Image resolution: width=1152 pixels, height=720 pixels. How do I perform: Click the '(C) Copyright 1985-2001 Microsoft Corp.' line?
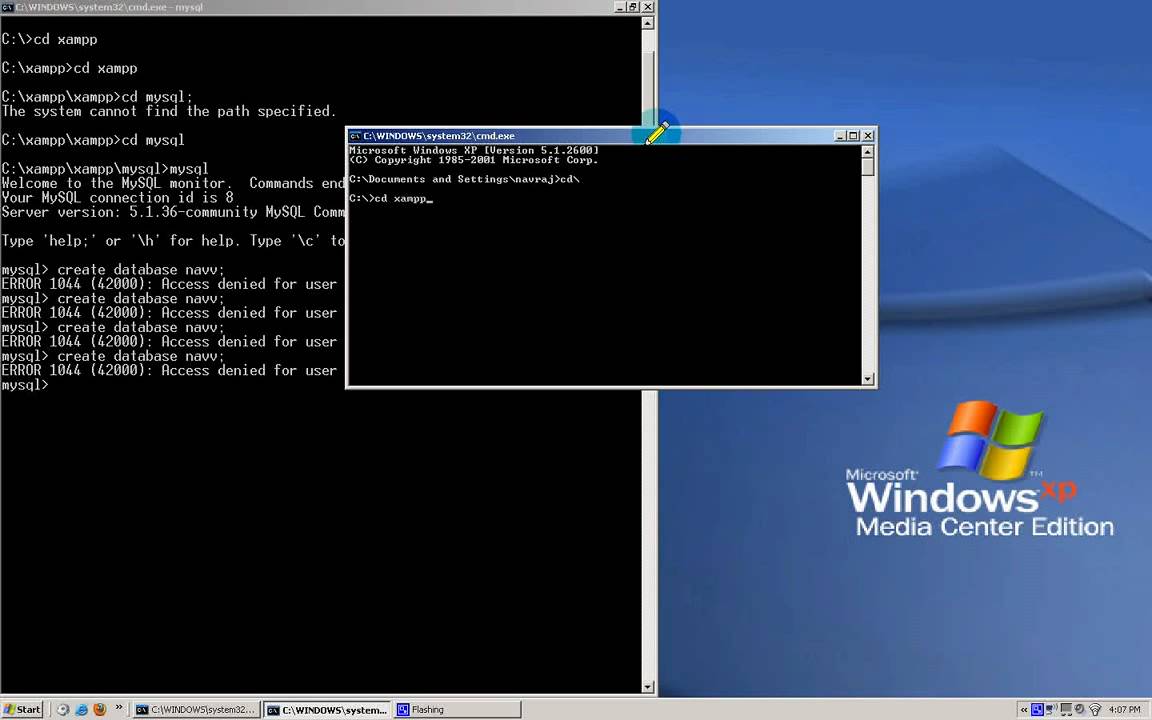pyautogui.click(x=474, y=159)
